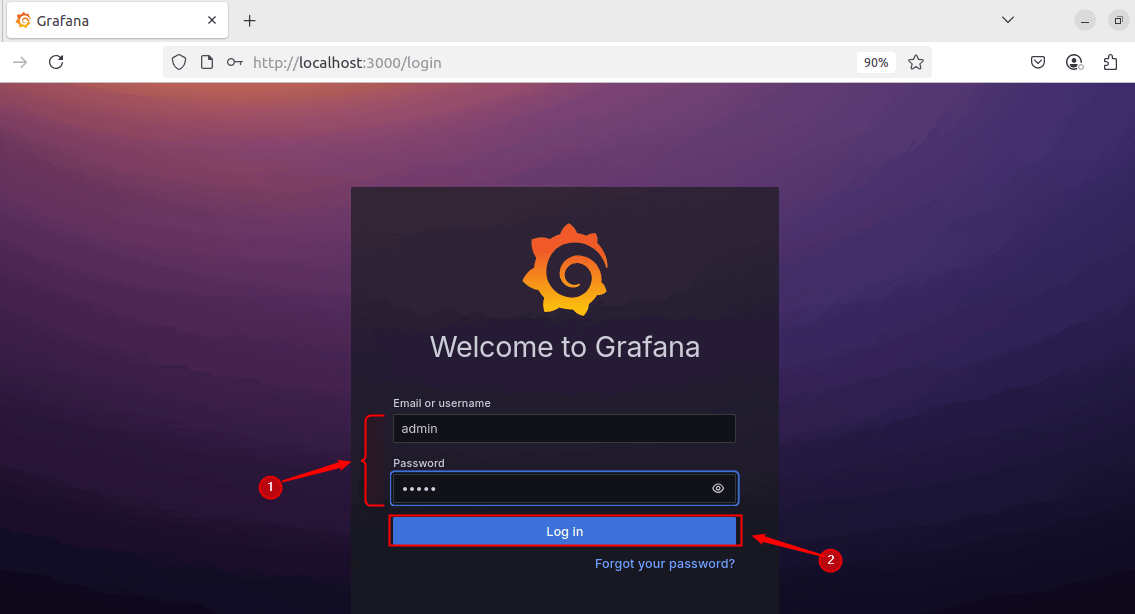View site information via page icon

pos(207,62)
